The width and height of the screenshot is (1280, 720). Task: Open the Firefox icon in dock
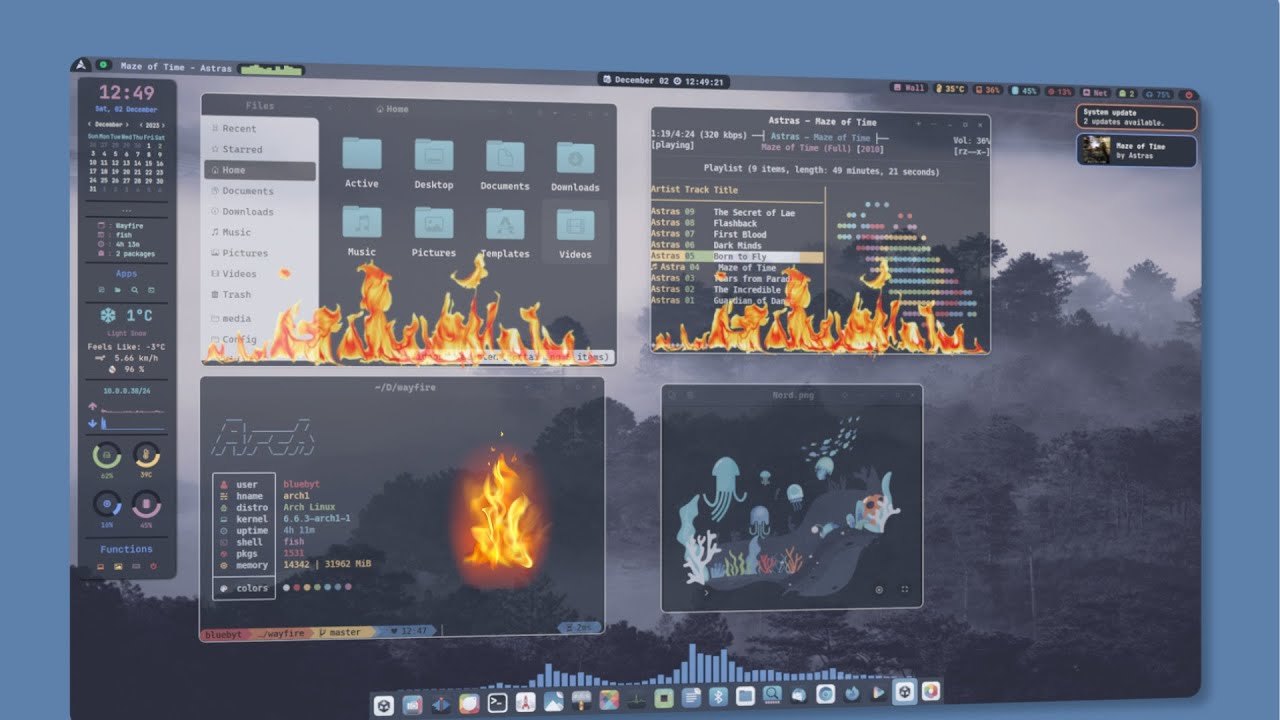(852, 692)
